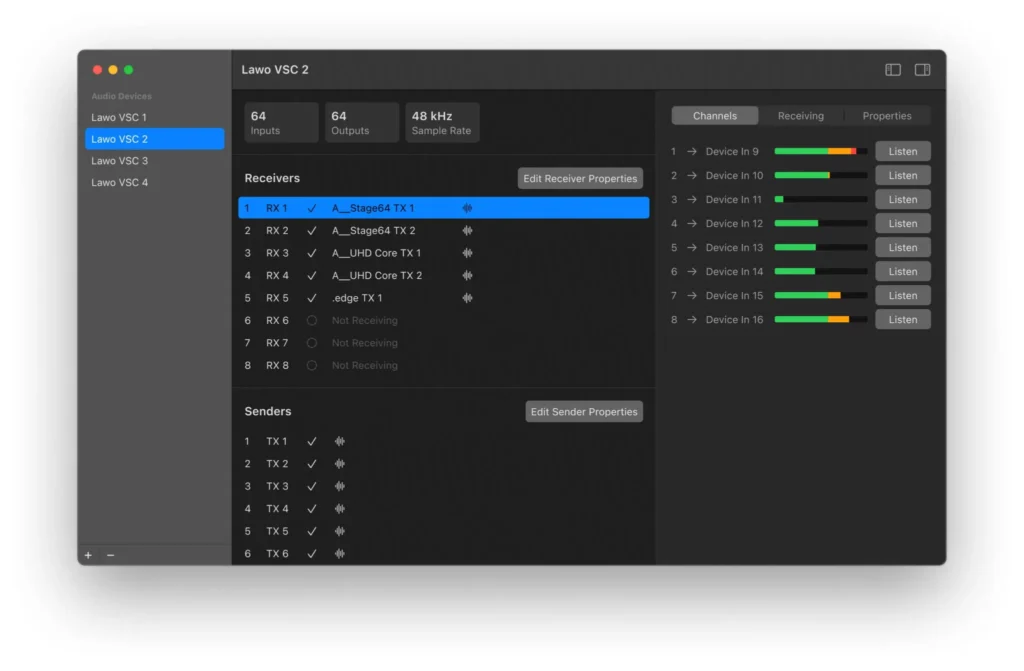
Task: Click the waveform icon for TX 4
Action: tap(340, 509)
